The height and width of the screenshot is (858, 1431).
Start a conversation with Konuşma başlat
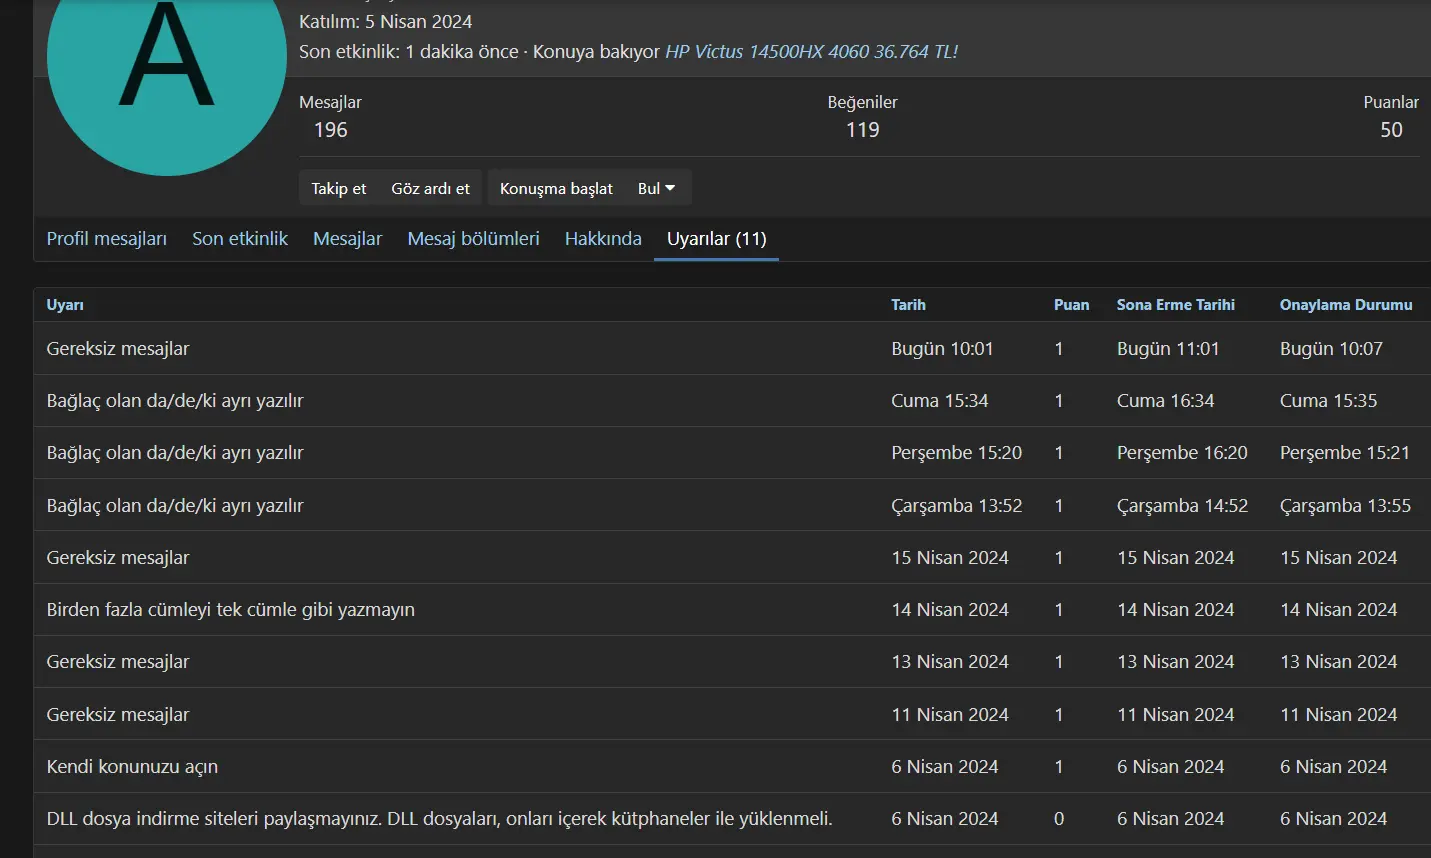[x=556, y=188]
